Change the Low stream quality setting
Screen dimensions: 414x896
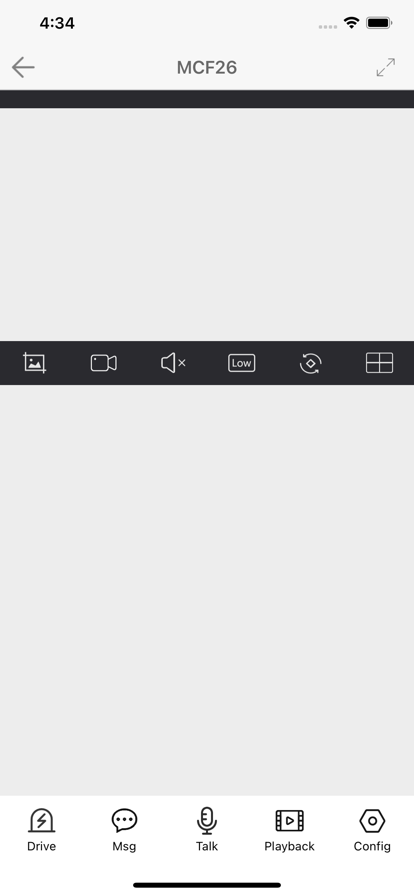pyautogui.click(x=241, y=363)
